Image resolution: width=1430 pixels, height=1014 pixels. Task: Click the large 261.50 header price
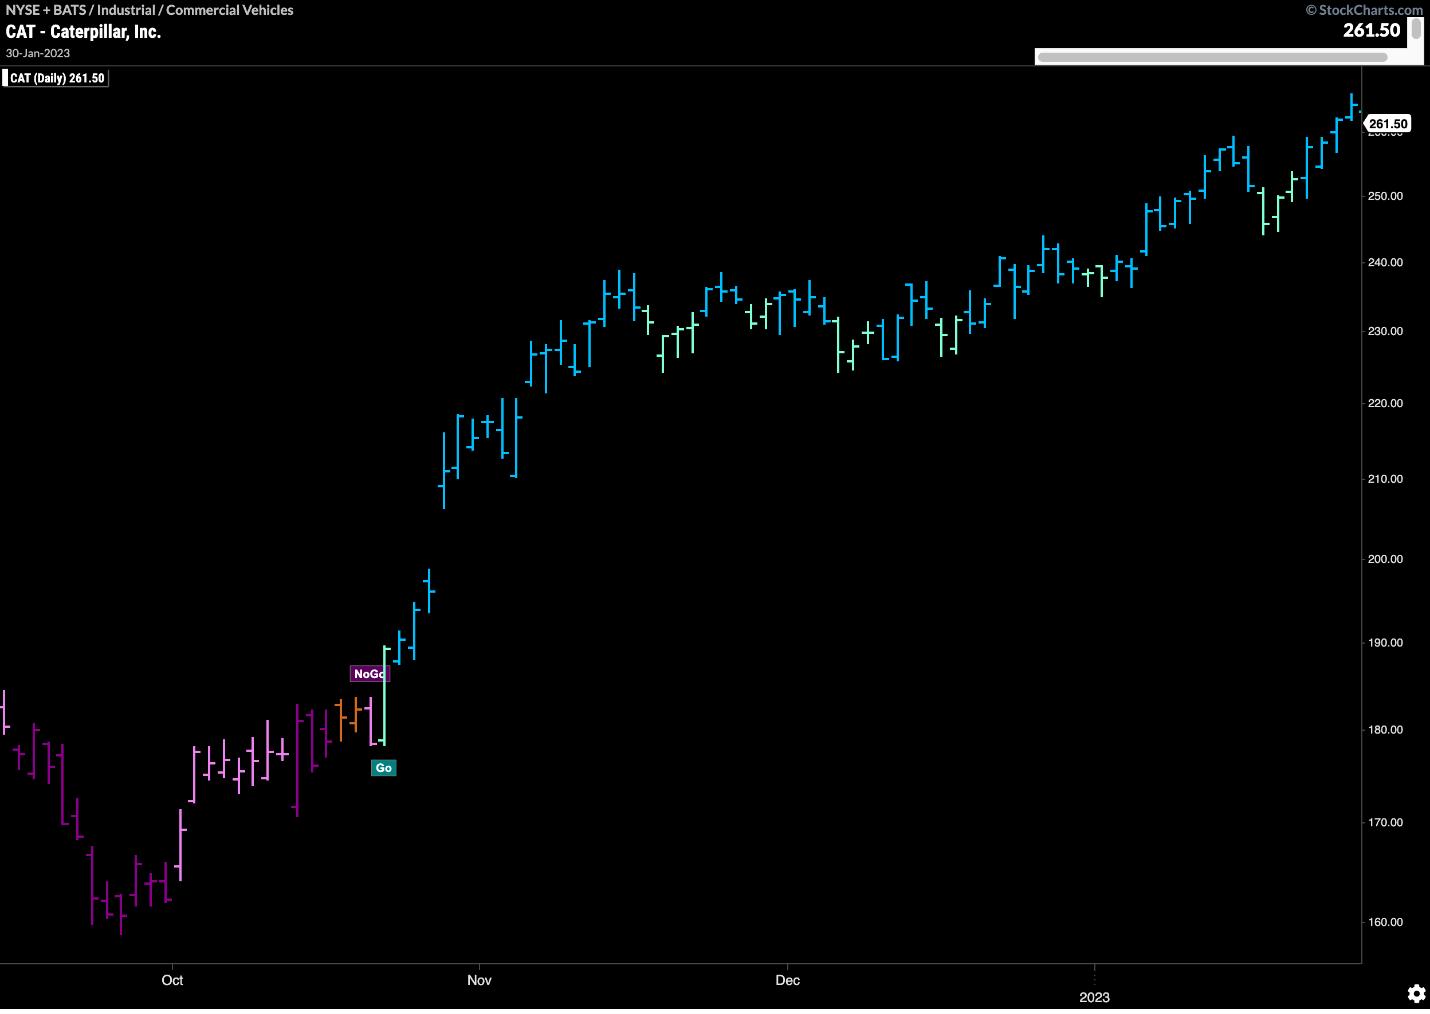1371,30
